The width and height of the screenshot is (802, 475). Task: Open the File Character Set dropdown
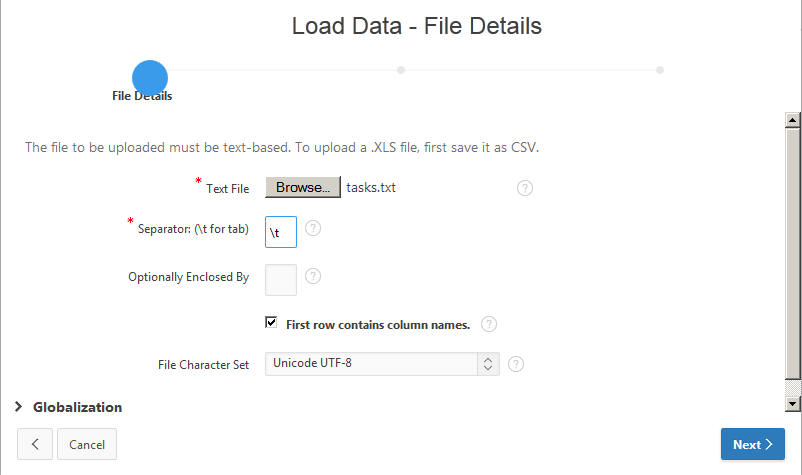381,363
